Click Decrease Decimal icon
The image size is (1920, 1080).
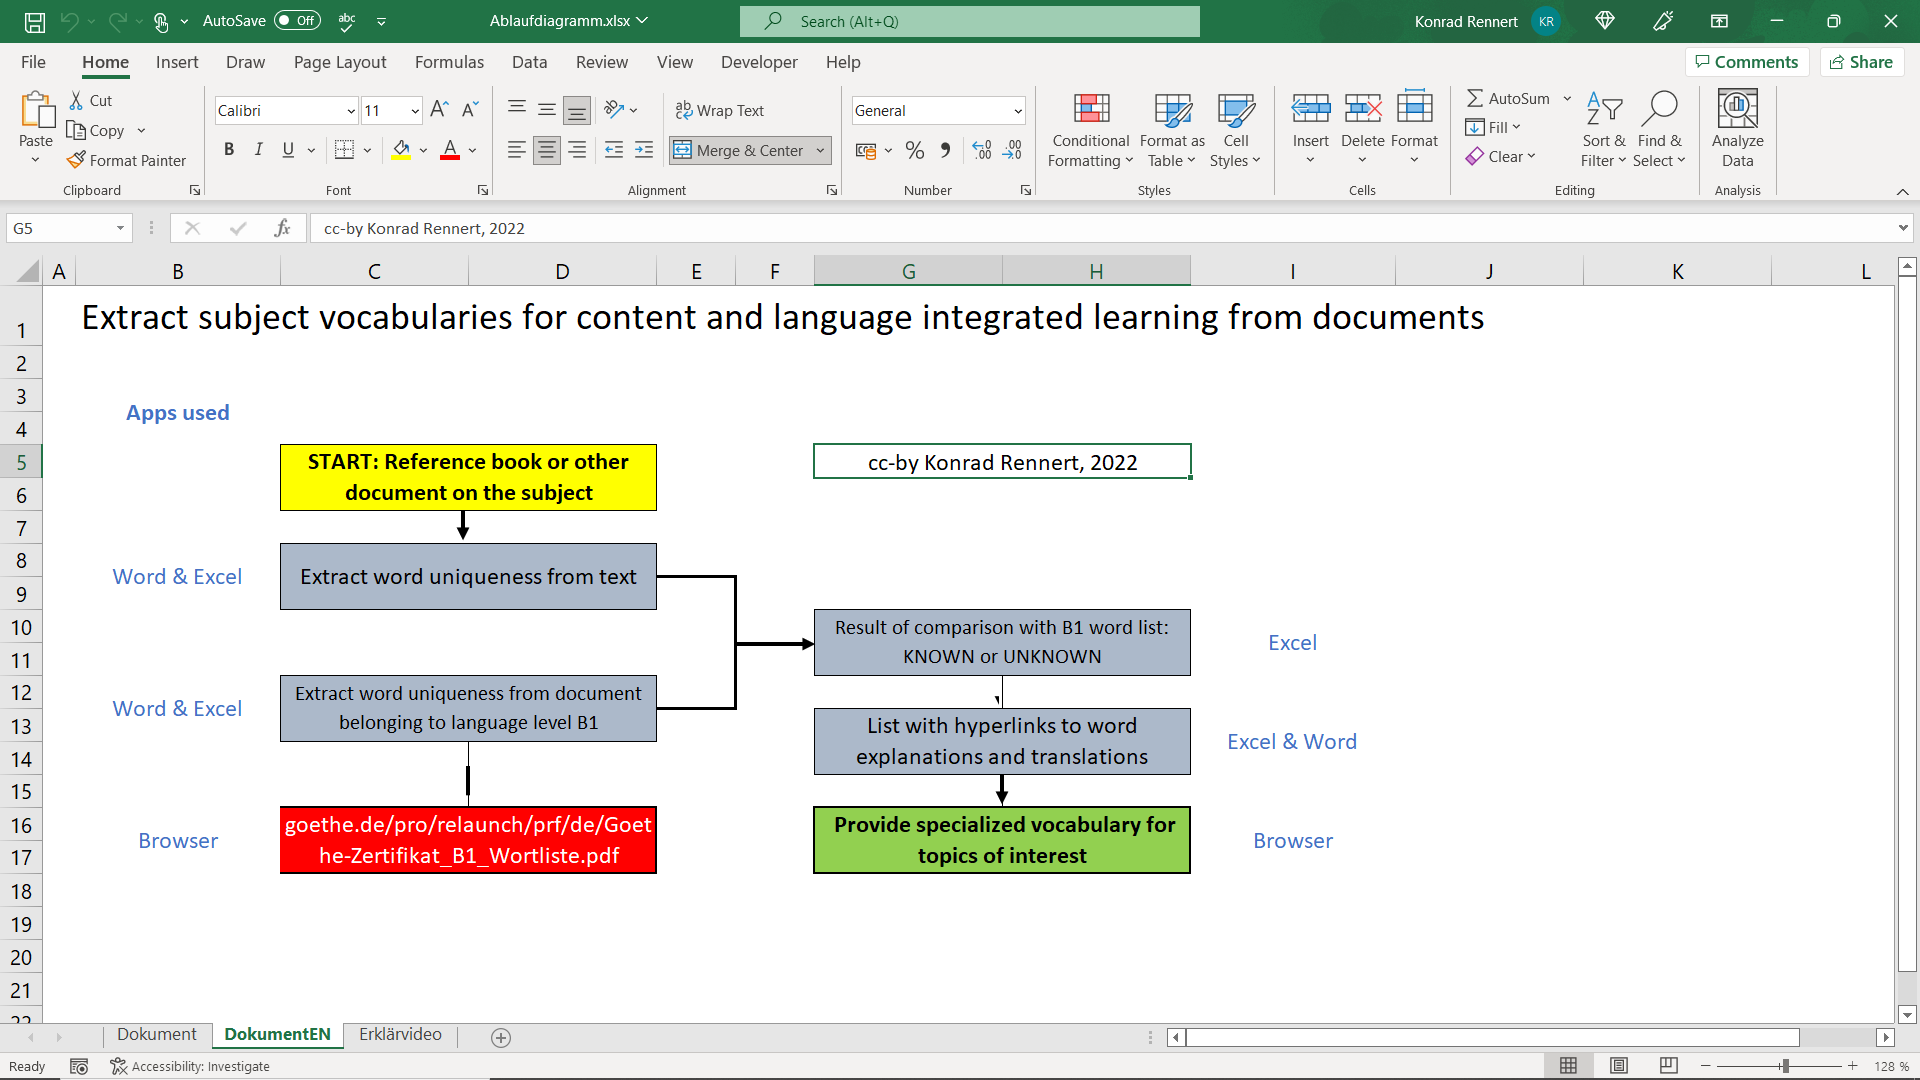(x=1013, y=150)
